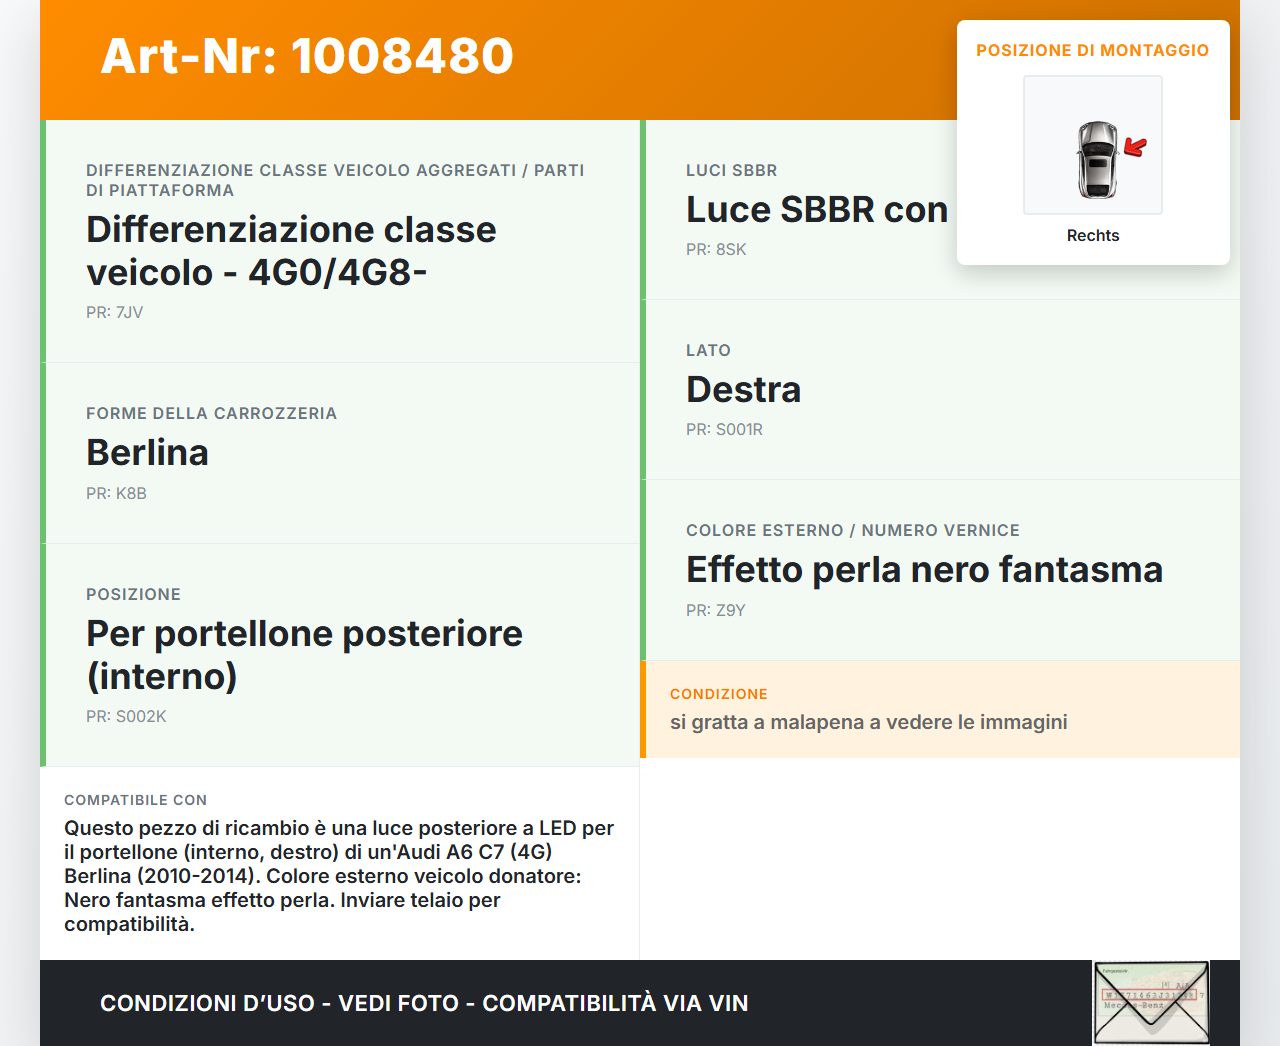Select the Differenziazione classe veicolo value
The image size is (1280, 1046).
click(291, 251)
